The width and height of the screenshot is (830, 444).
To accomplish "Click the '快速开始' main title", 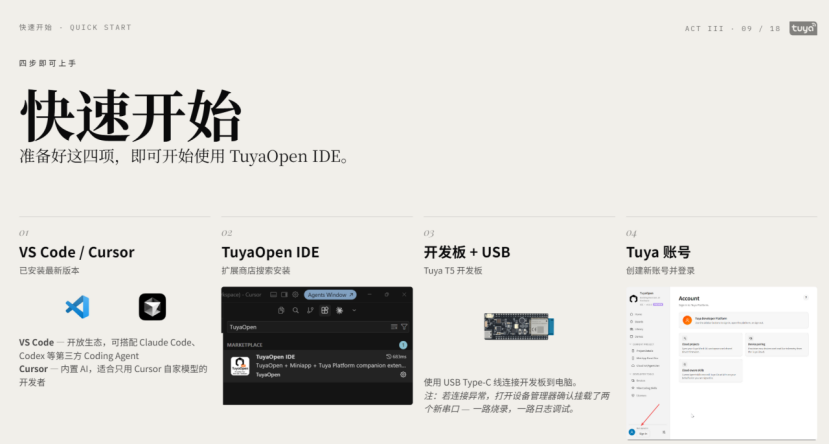I will (131, 115).
